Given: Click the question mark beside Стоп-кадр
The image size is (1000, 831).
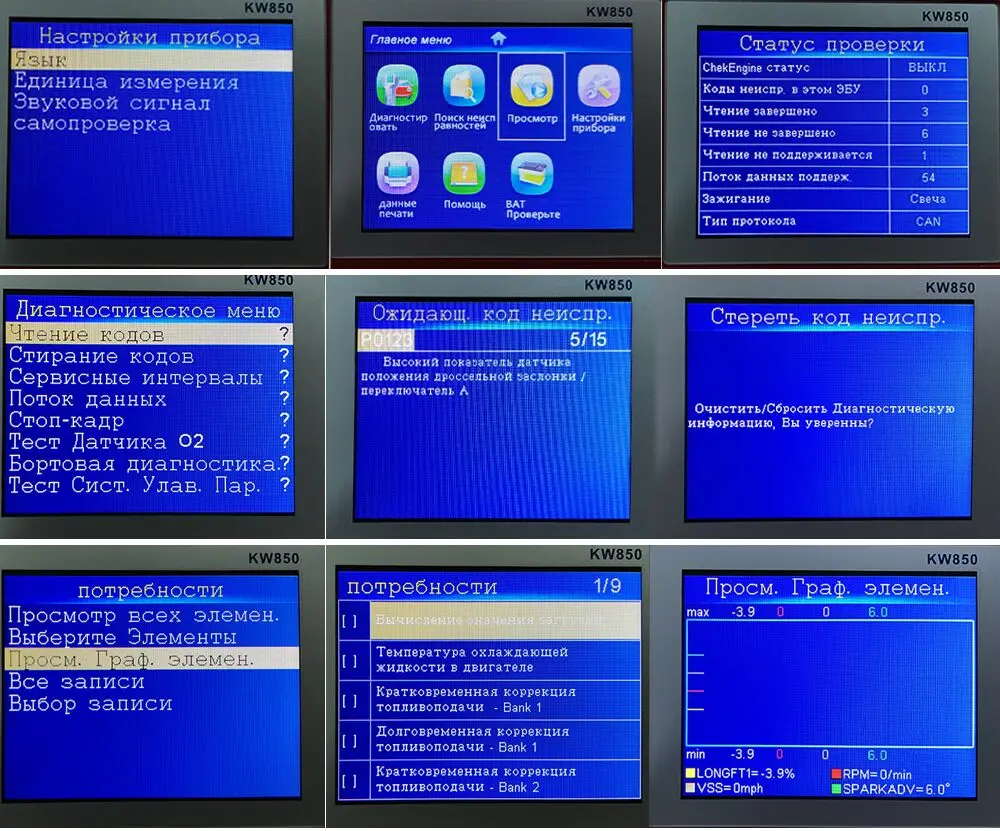Looking at the screenshot, I should (284, 420).
